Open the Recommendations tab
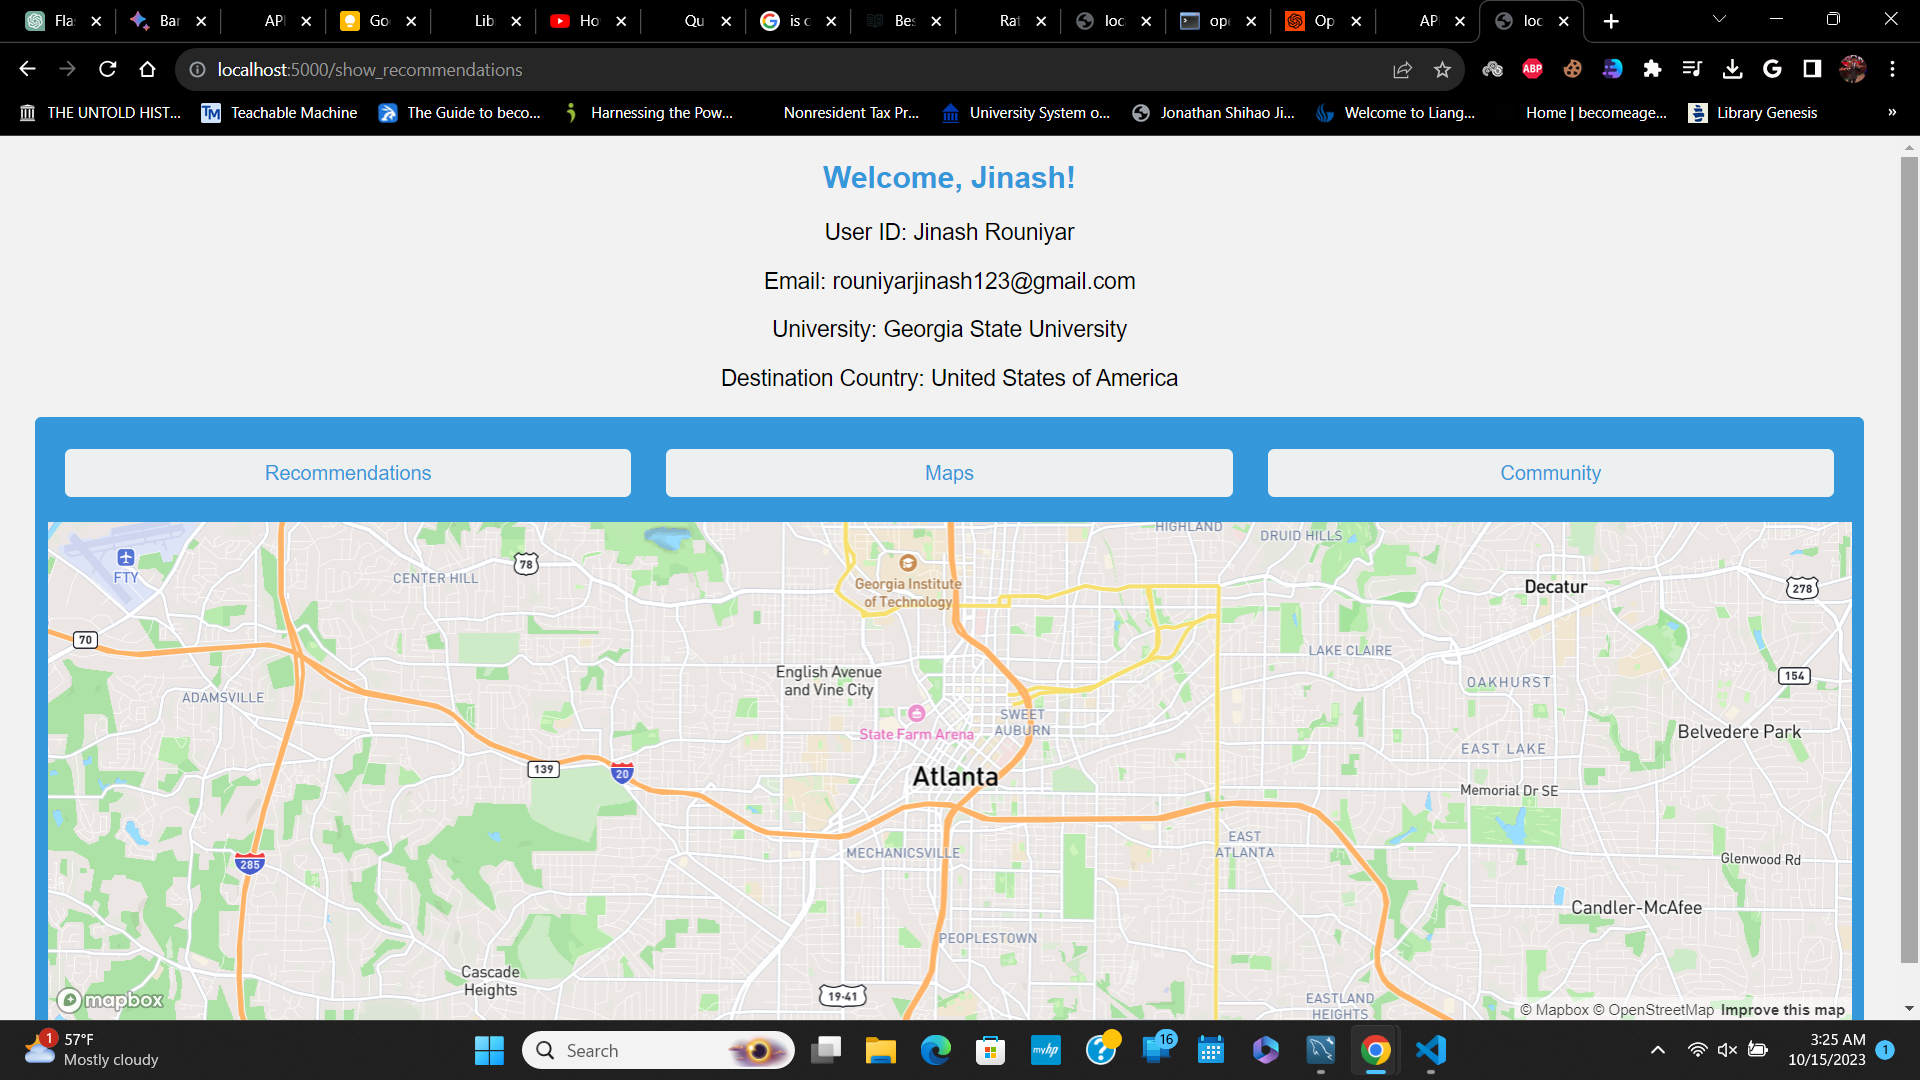The width and height of the screenshot is (1920, 1080). pos(348,473)
